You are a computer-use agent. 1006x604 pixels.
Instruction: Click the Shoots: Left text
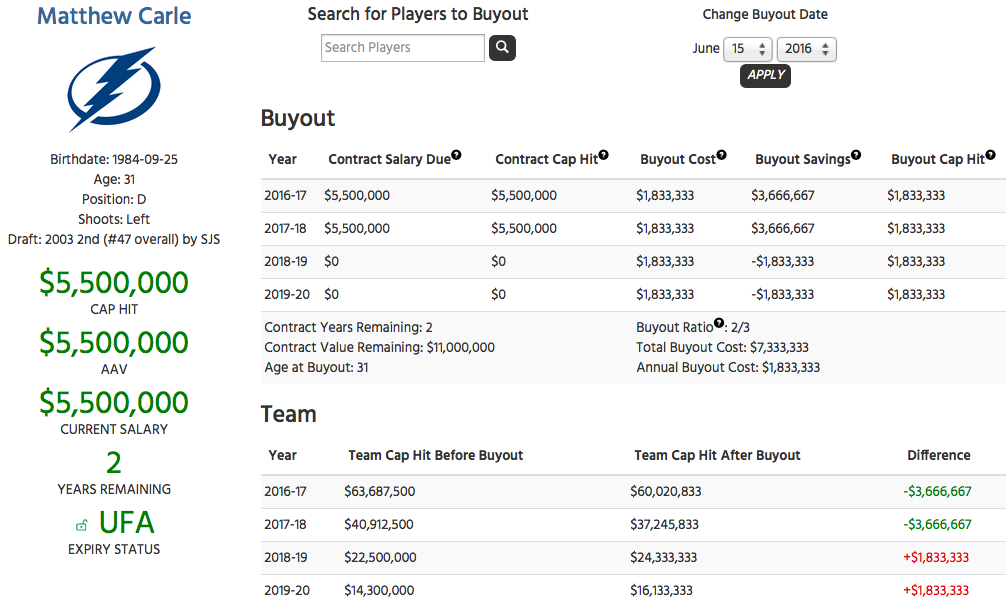pos(114,220)
